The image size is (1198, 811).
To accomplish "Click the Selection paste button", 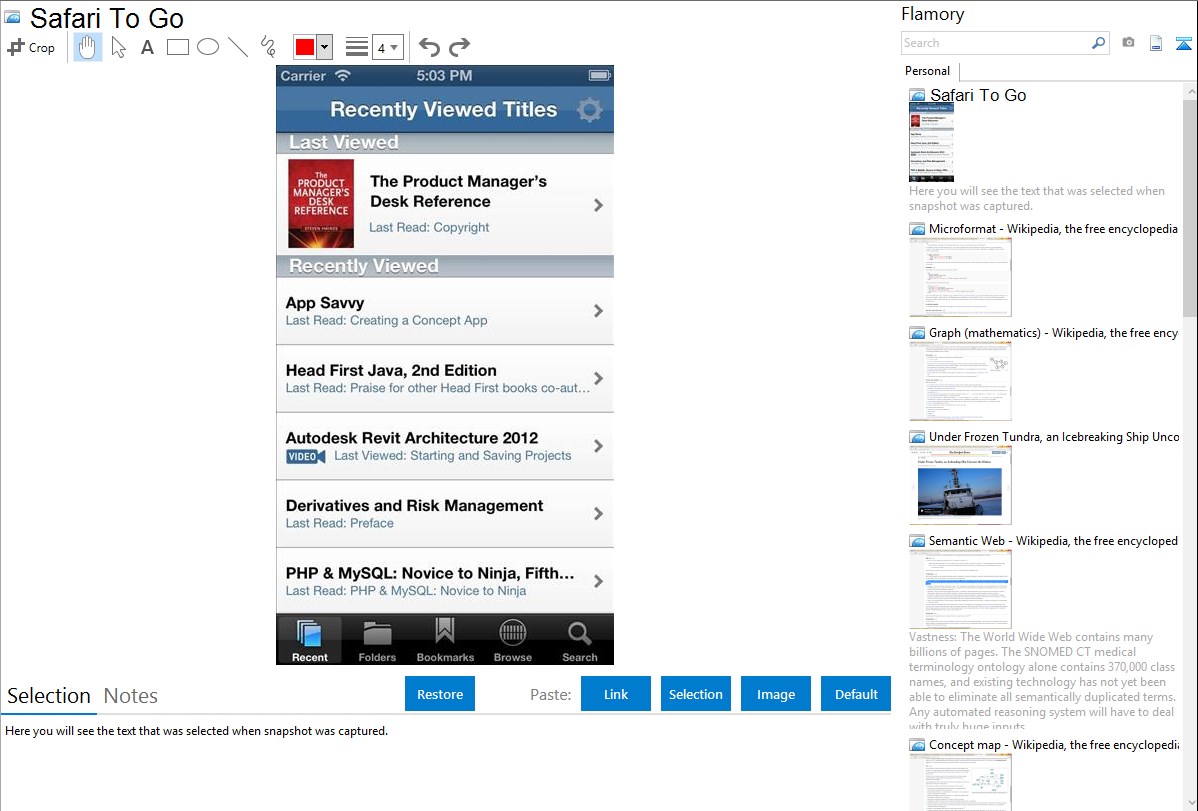I will (696, 694).
